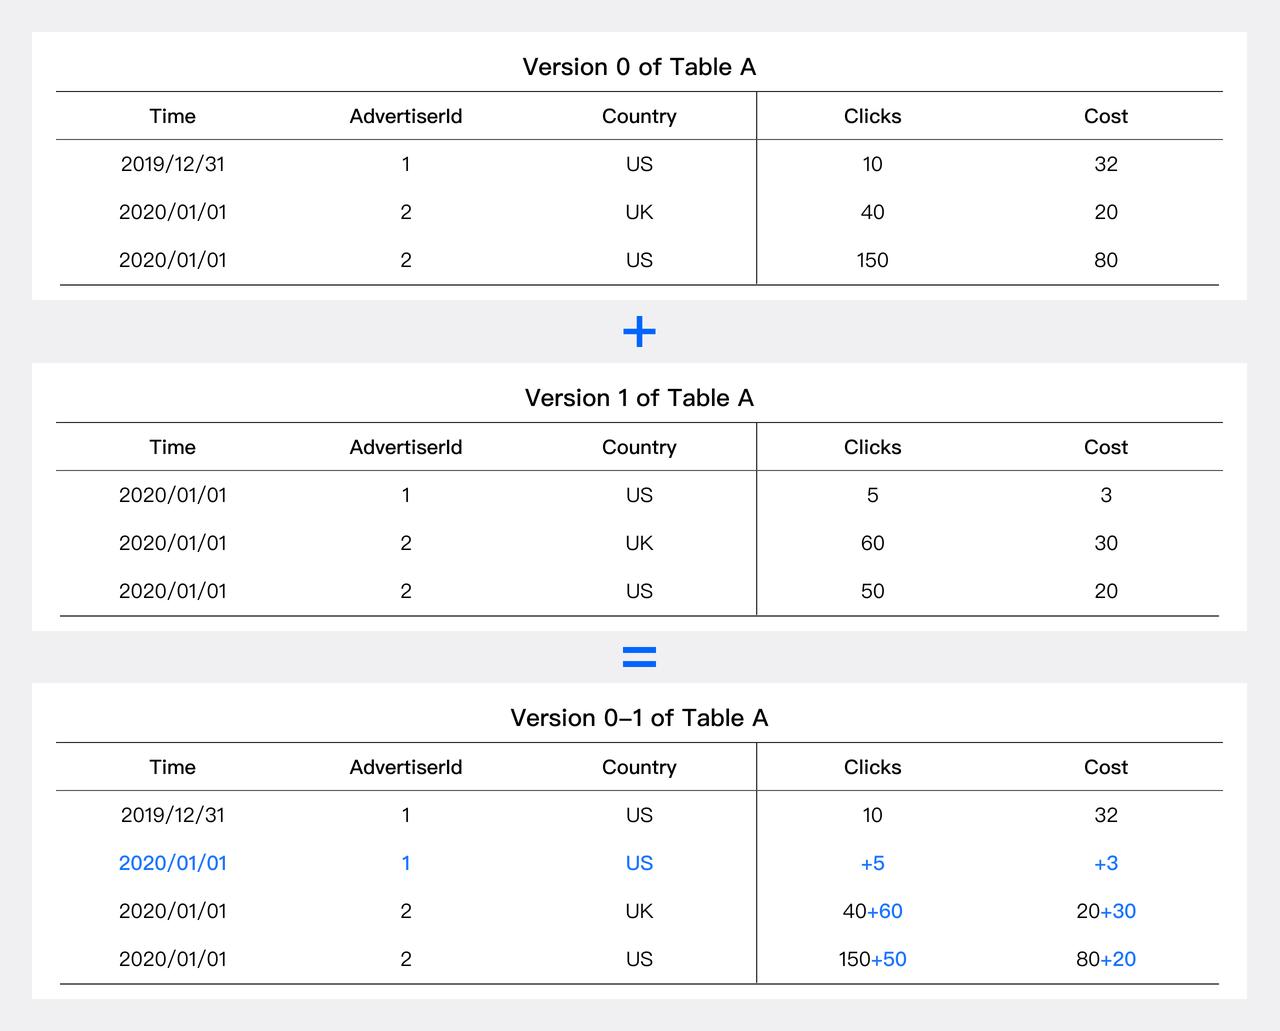Click Cost column header in Version 1 table
The width and height of the screenshot is (1280, 1031).
pos(1105,447)
